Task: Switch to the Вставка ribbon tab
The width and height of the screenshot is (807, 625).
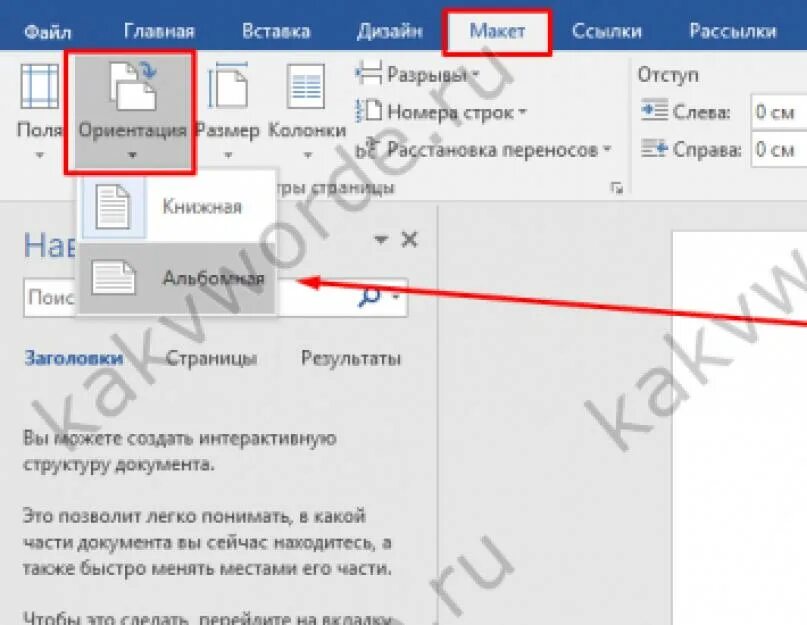Action: [x=276, y=31]
